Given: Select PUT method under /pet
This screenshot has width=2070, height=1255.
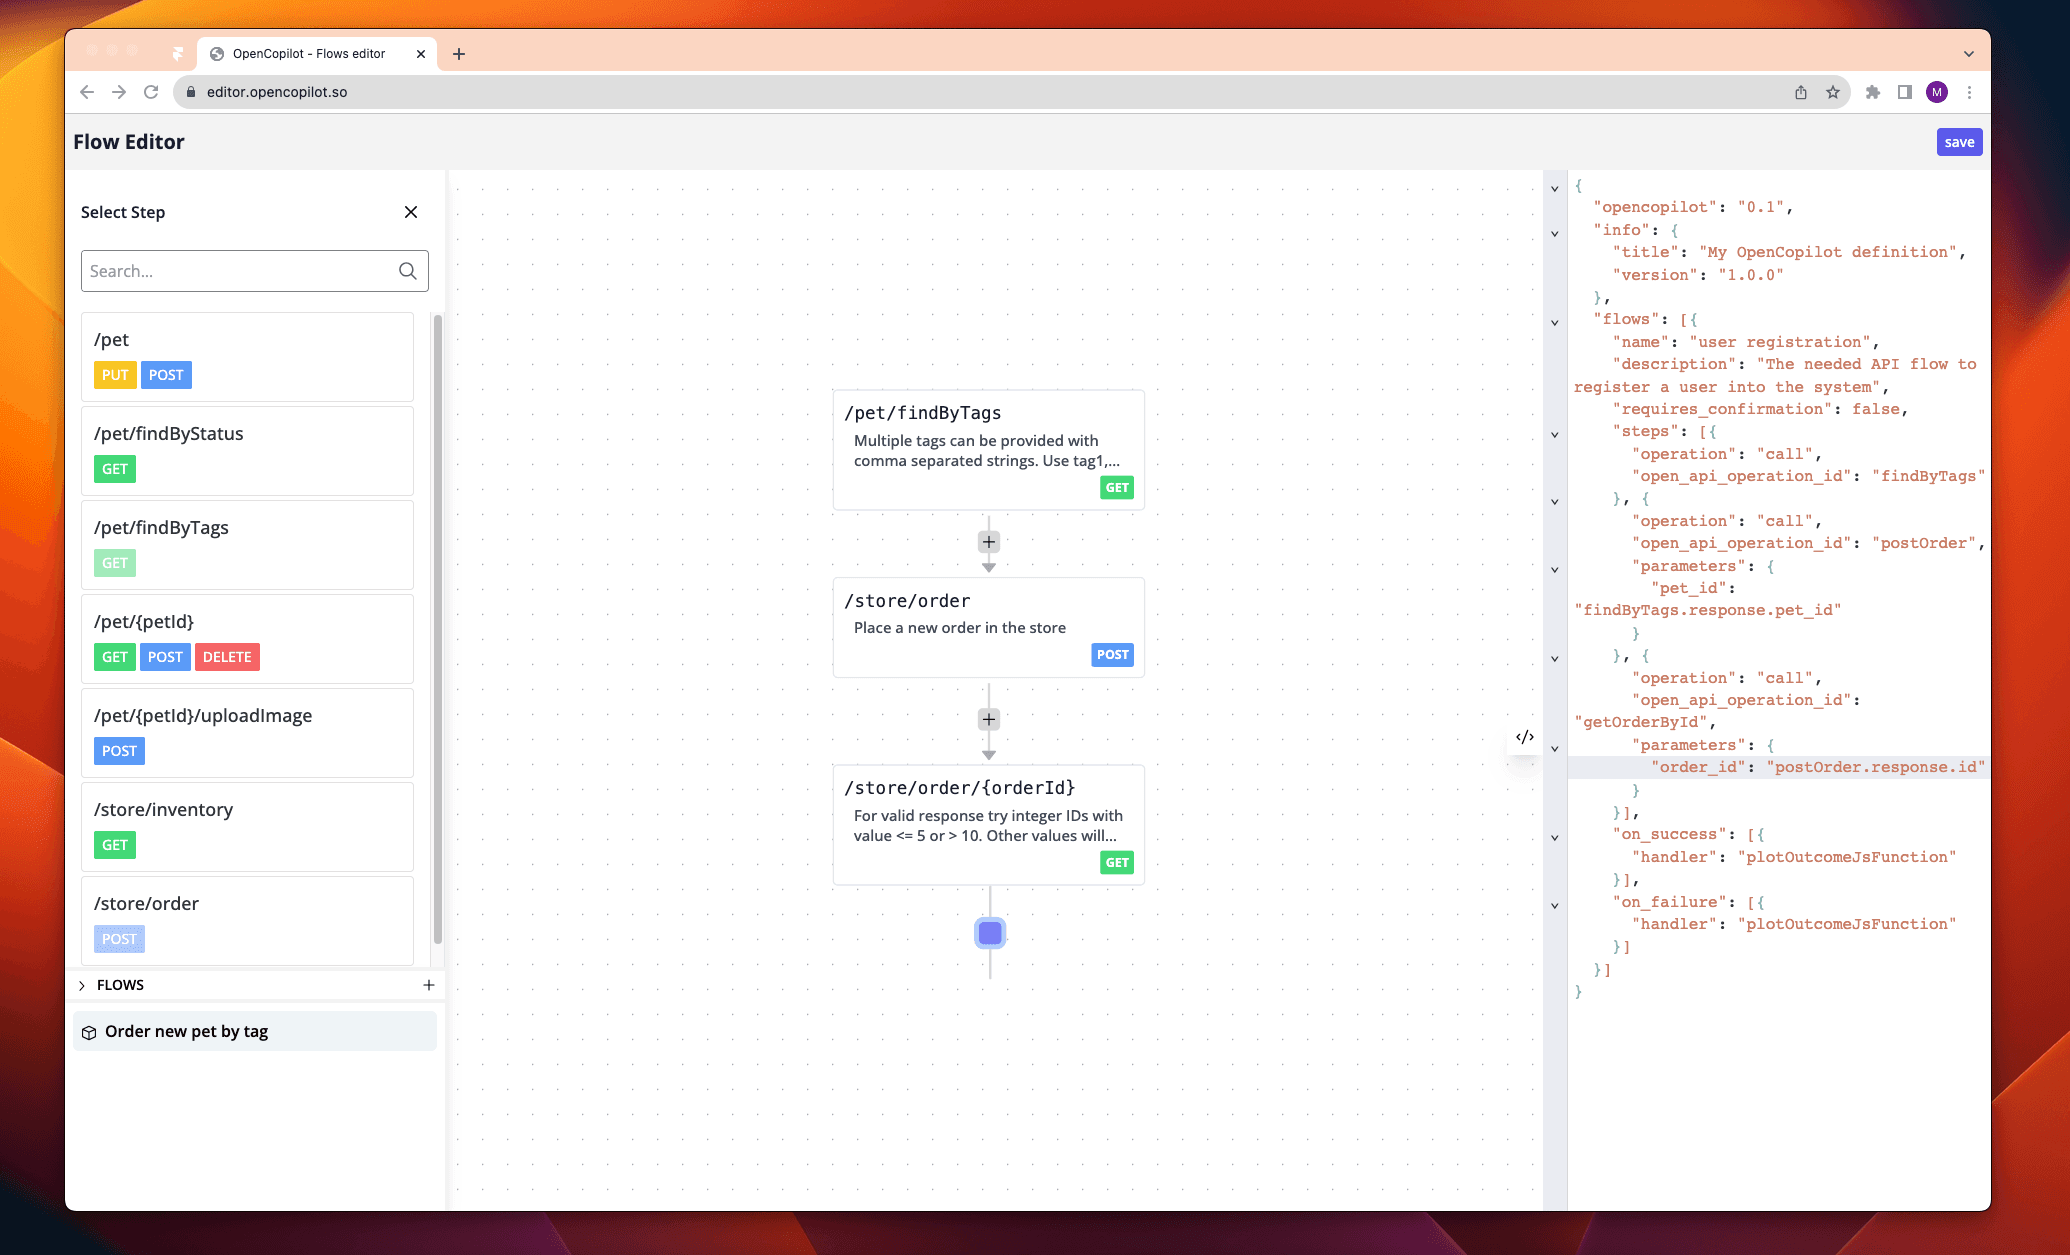Looking at the screenshot, I should click(115, 375).
